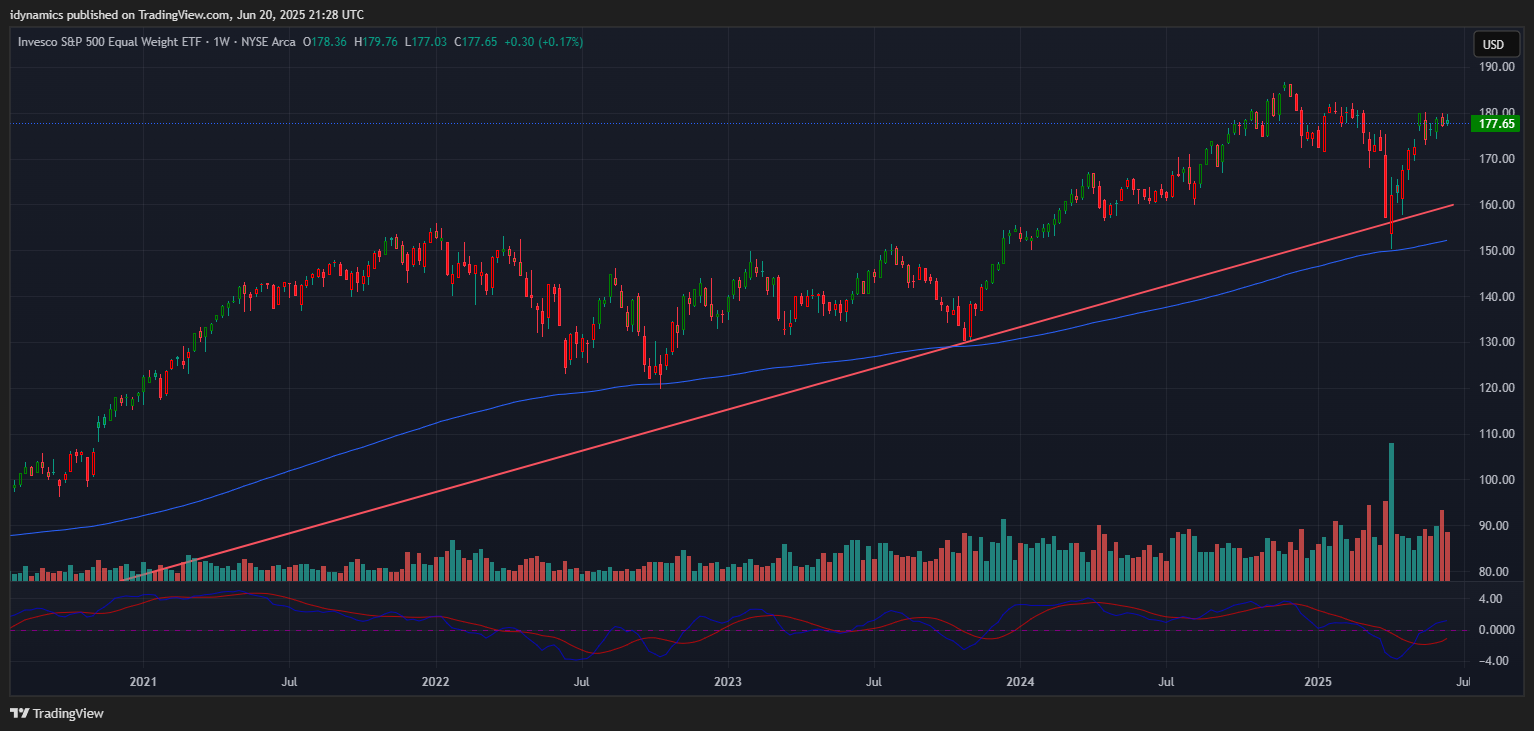Click the 2023 time axis label
The width and height of the screenshot is (1534, 731).
pyautogui.click(x=727, y=682)
